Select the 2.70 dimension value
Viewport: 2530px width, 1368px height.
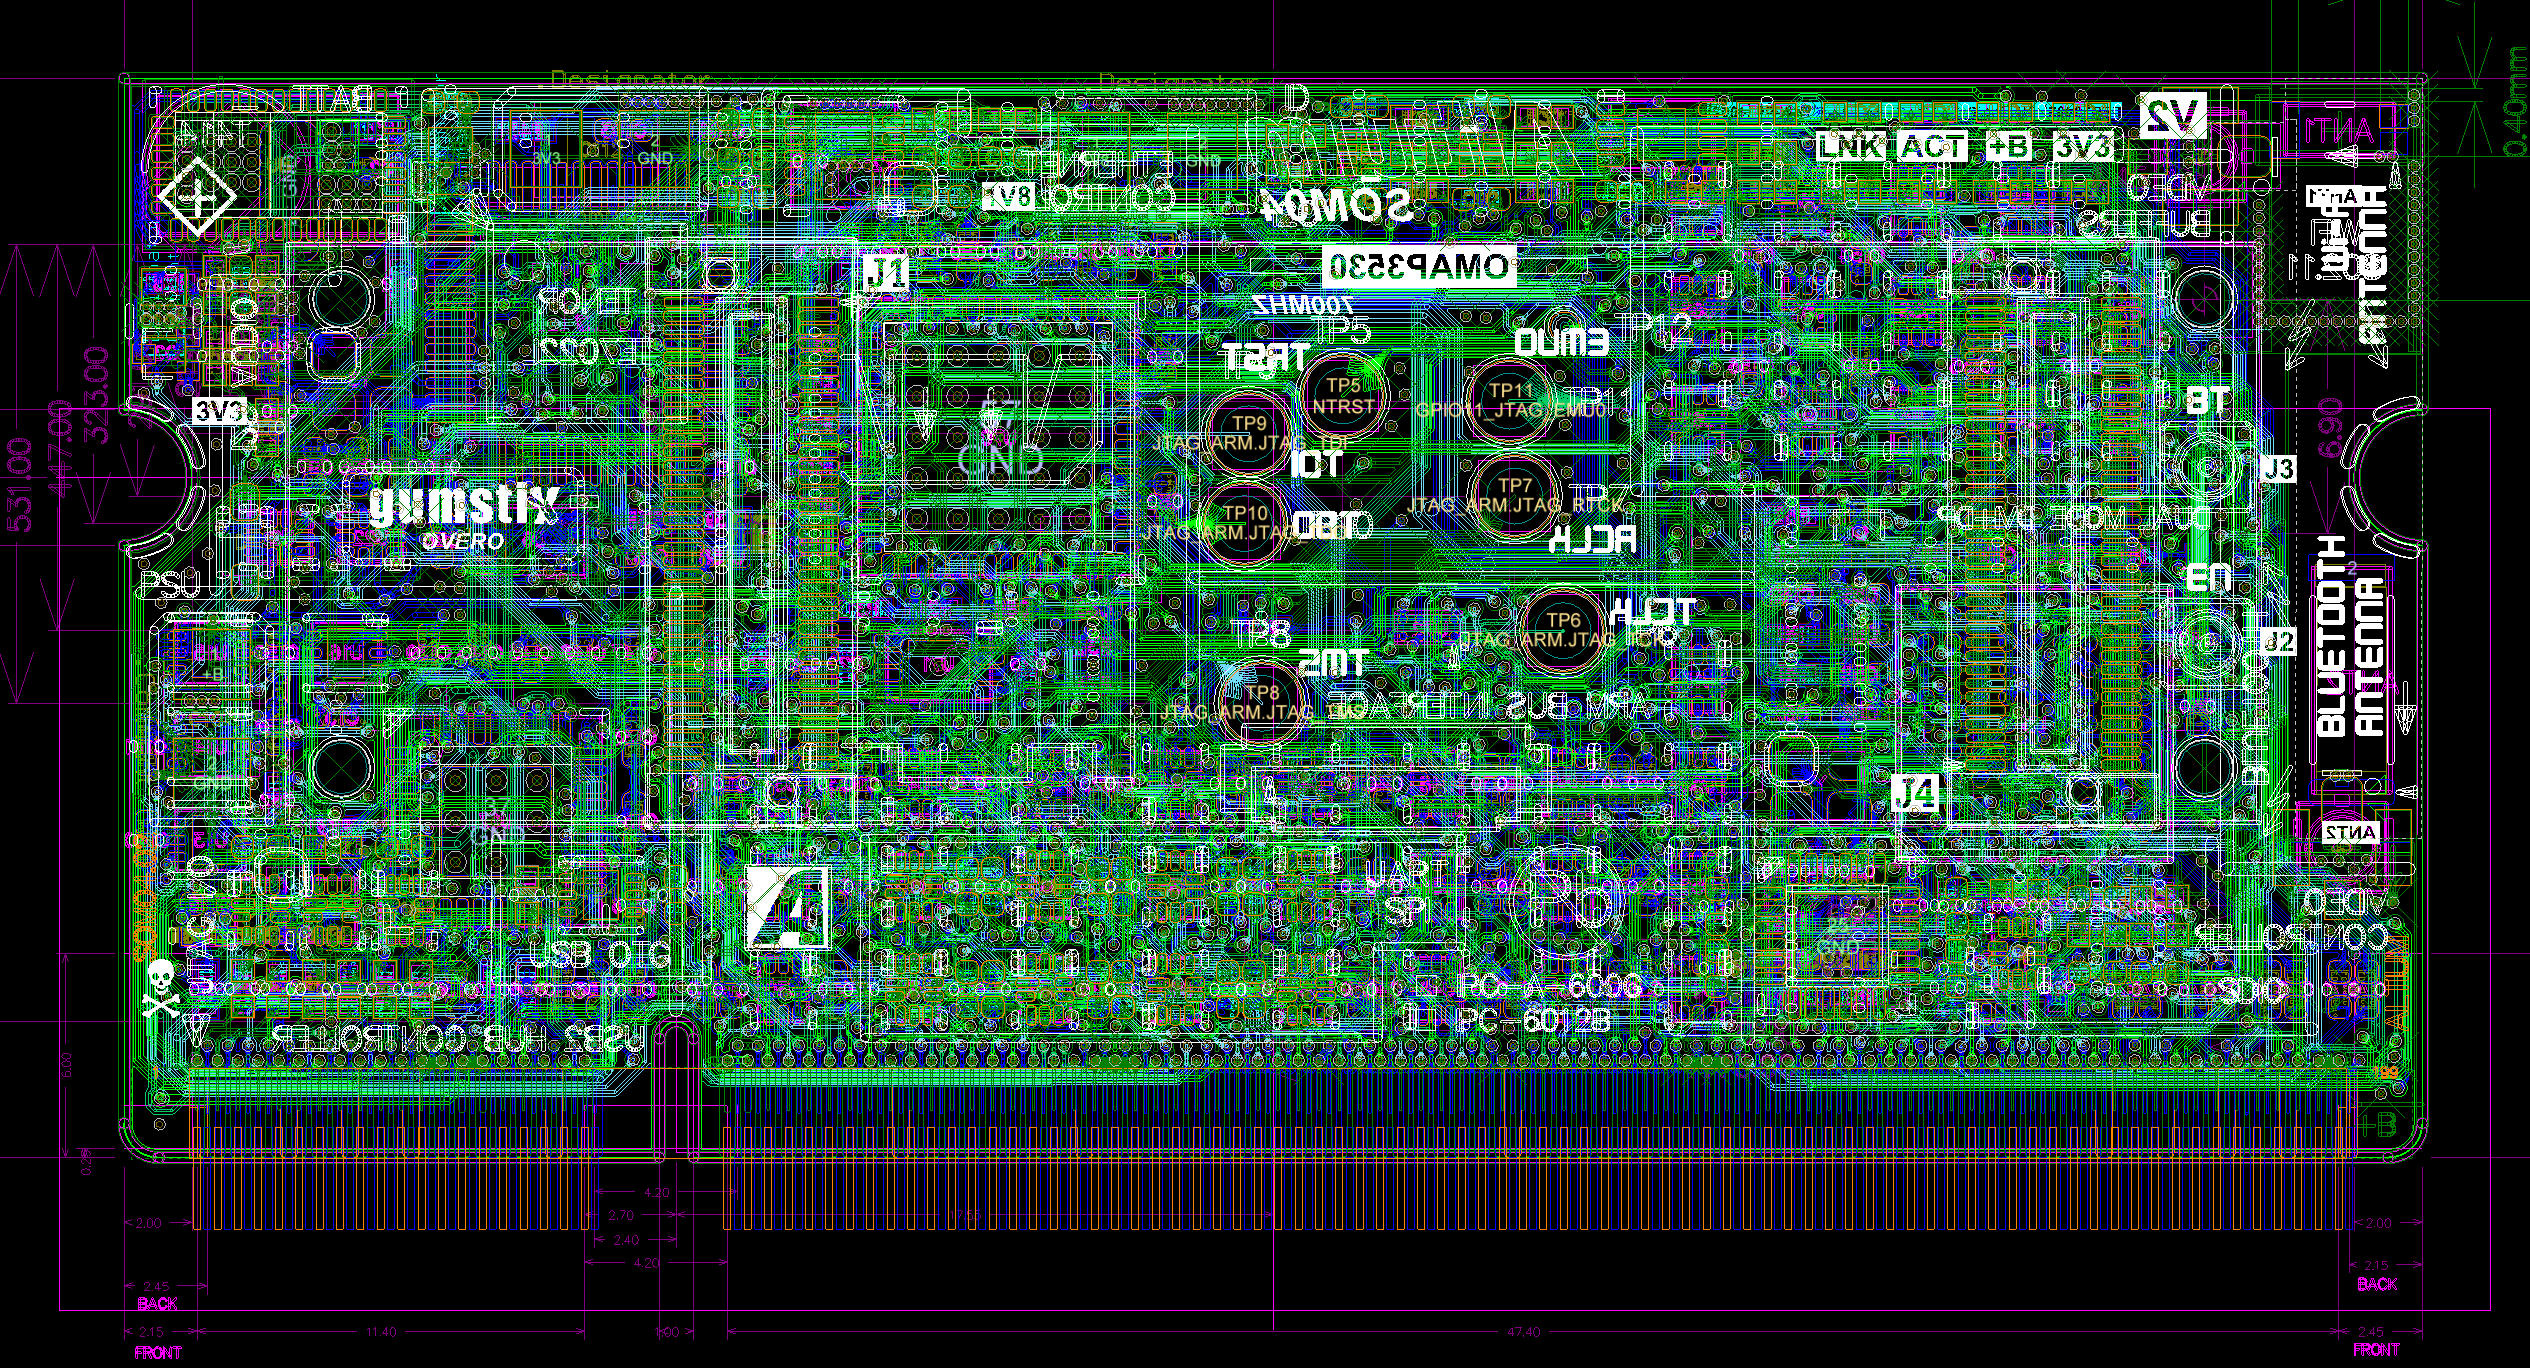621,1215
